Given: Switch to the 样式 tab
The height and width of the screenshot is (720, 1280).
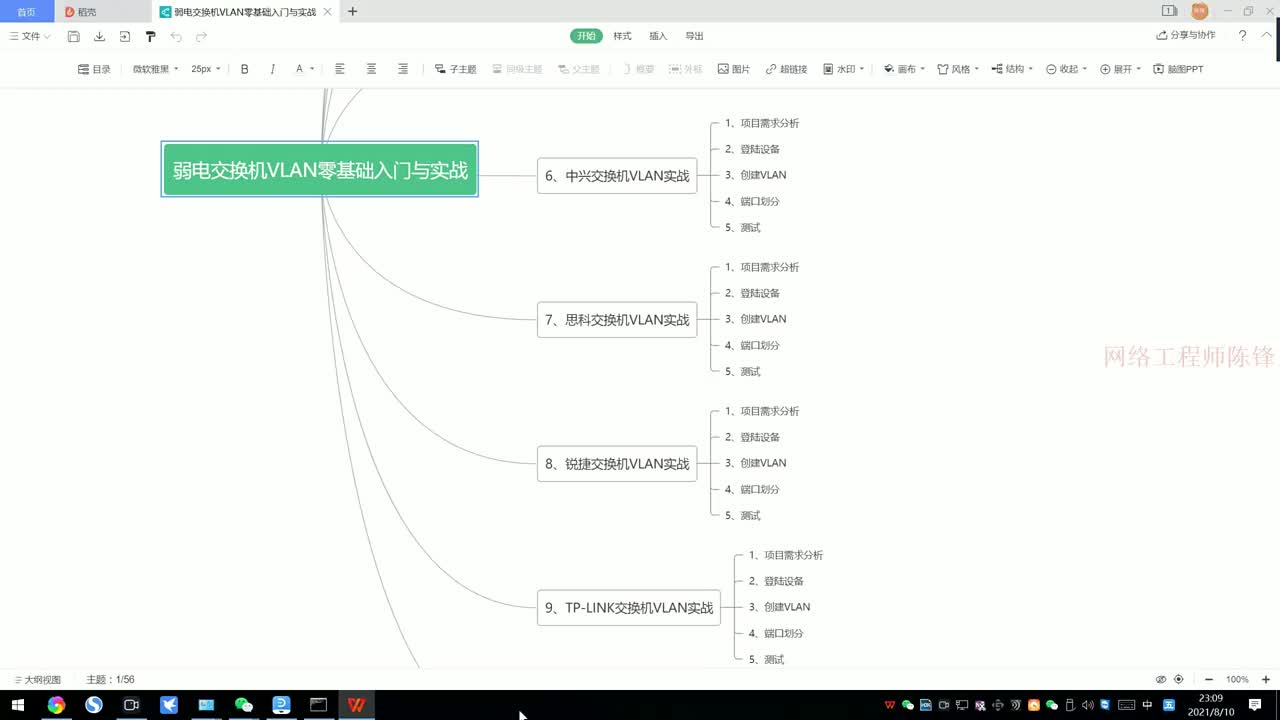Looking at the screenshot, I should tap(622, 36).
